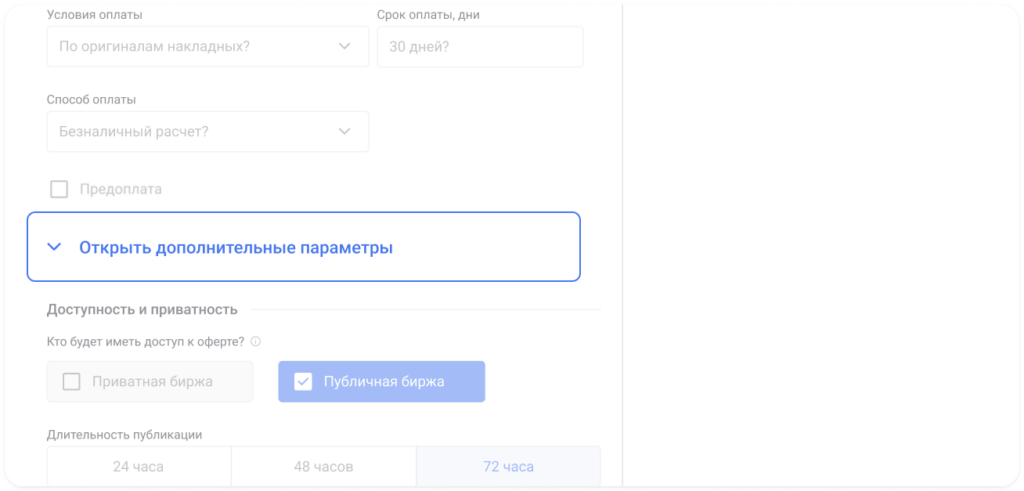1024x491 pixels.
Task: Select the Приватная биржа option
Action: (150, 381)
